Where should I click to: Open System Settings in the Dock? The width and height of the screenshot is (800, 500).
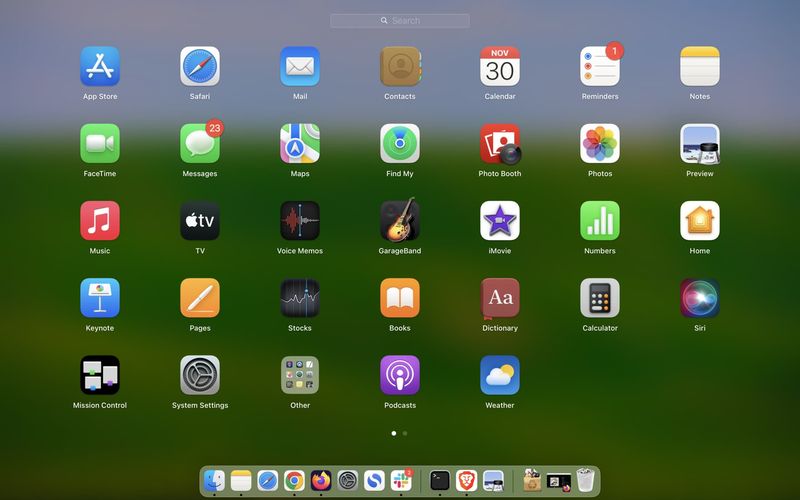pos(348,480)
